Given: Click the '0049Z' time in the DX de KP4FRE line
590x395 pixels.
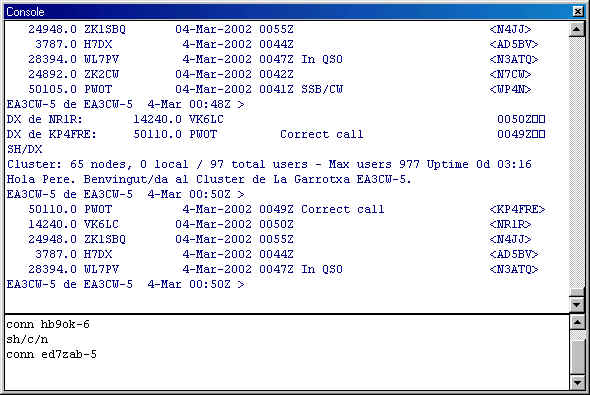Looking at the screenshot, I should click(514, 134).
